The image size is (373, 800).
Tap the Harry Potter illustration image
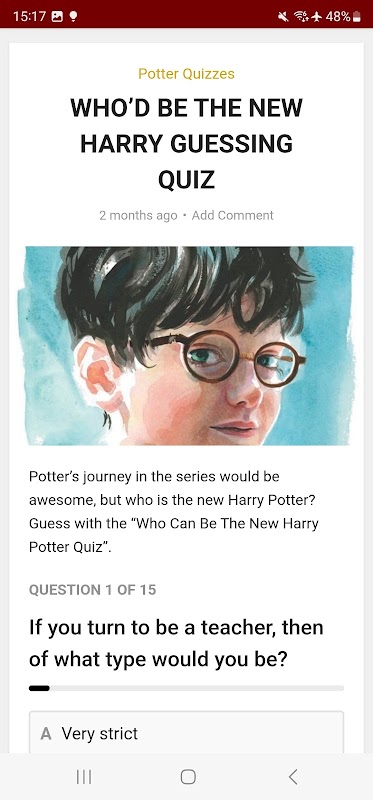click(x=186, y=346)
